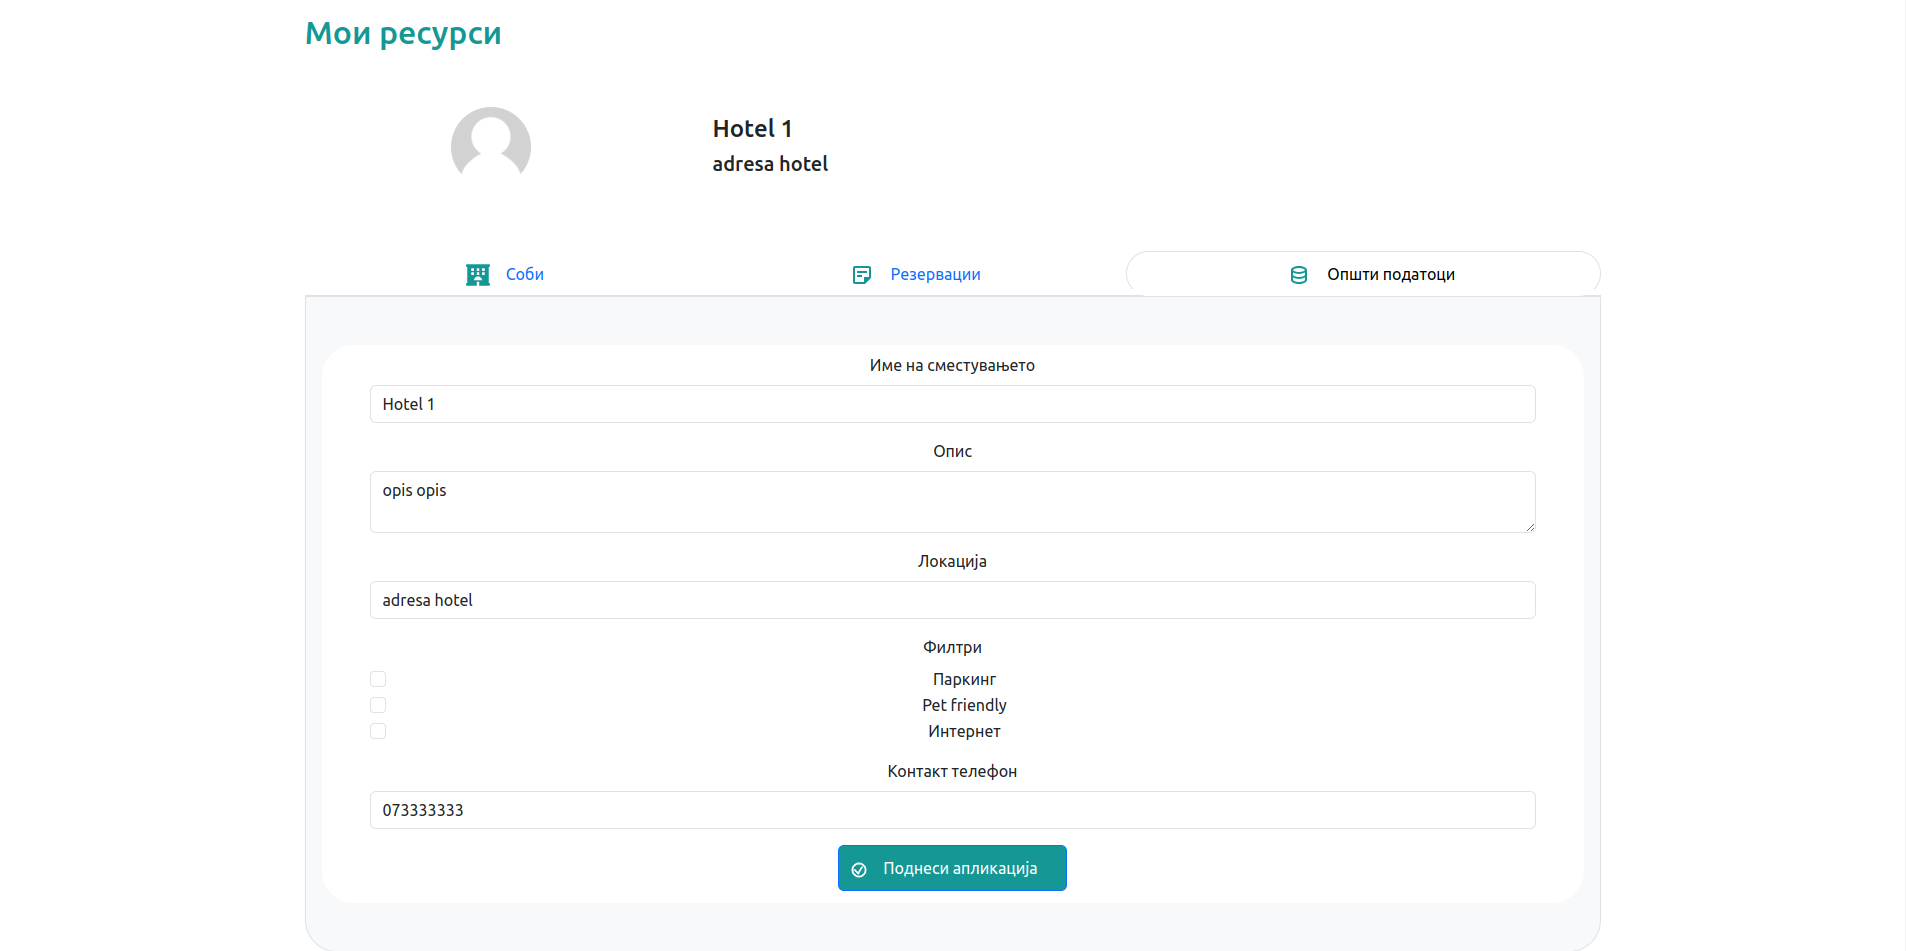Click the Pet friendly filter label text
The height and width of the screenshot is (951, 1906).
point(964,705)
